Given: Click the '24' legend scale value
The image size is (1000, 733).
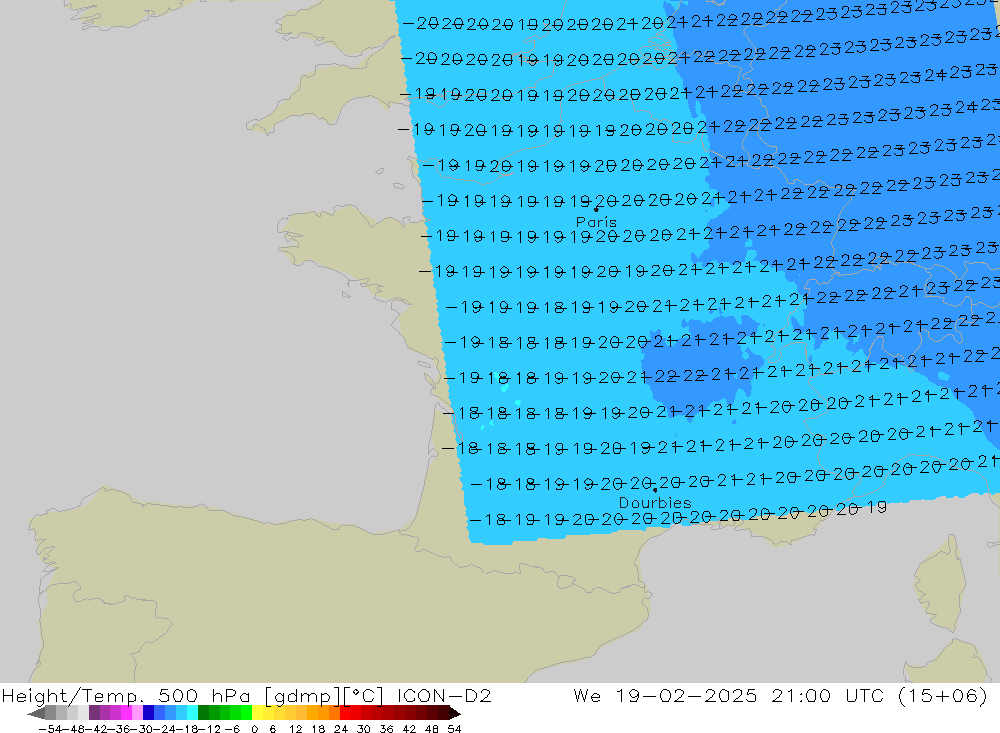Looking at the screenshot, I should (x=341, y=729).
